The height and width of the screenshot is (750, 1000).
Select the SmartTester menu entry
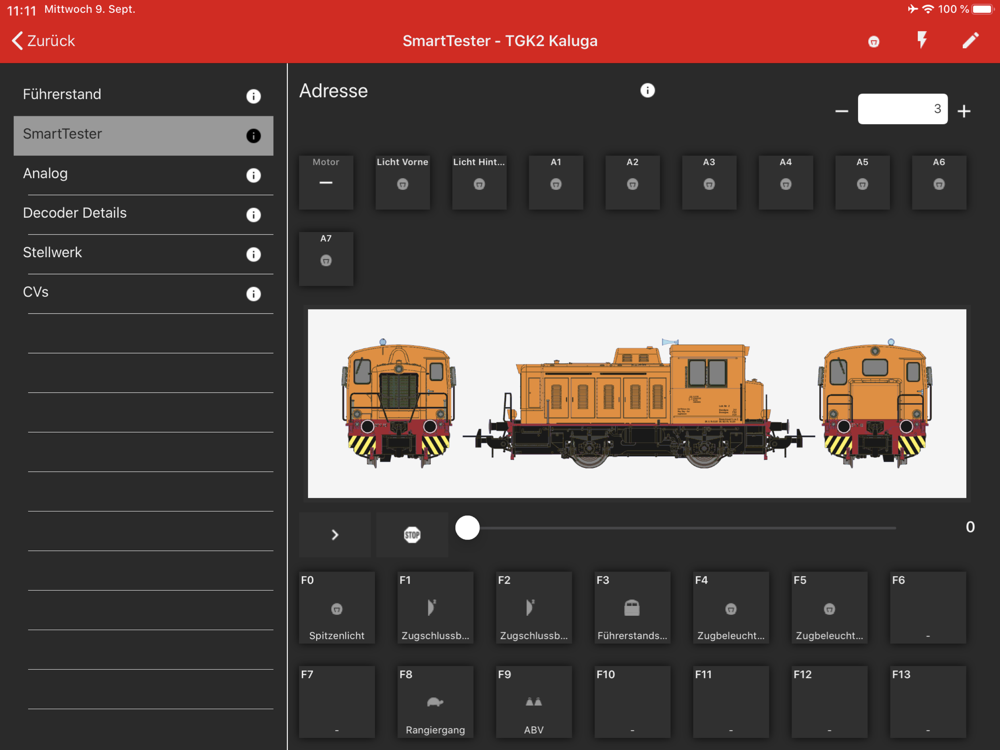tap(143, 135)
